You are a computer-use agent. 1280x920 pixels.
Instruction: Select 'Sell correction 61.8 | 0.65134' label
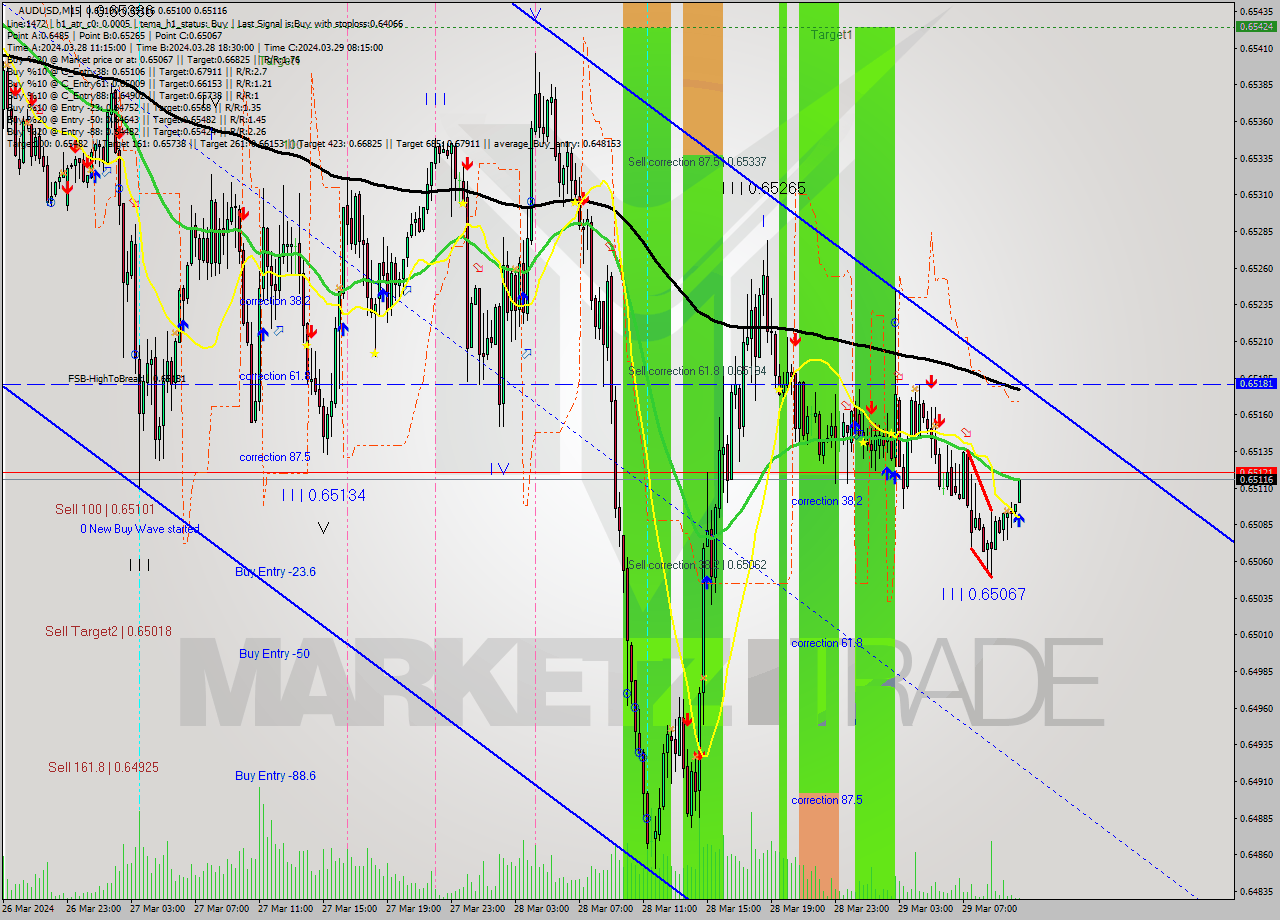tap(697, 371)
